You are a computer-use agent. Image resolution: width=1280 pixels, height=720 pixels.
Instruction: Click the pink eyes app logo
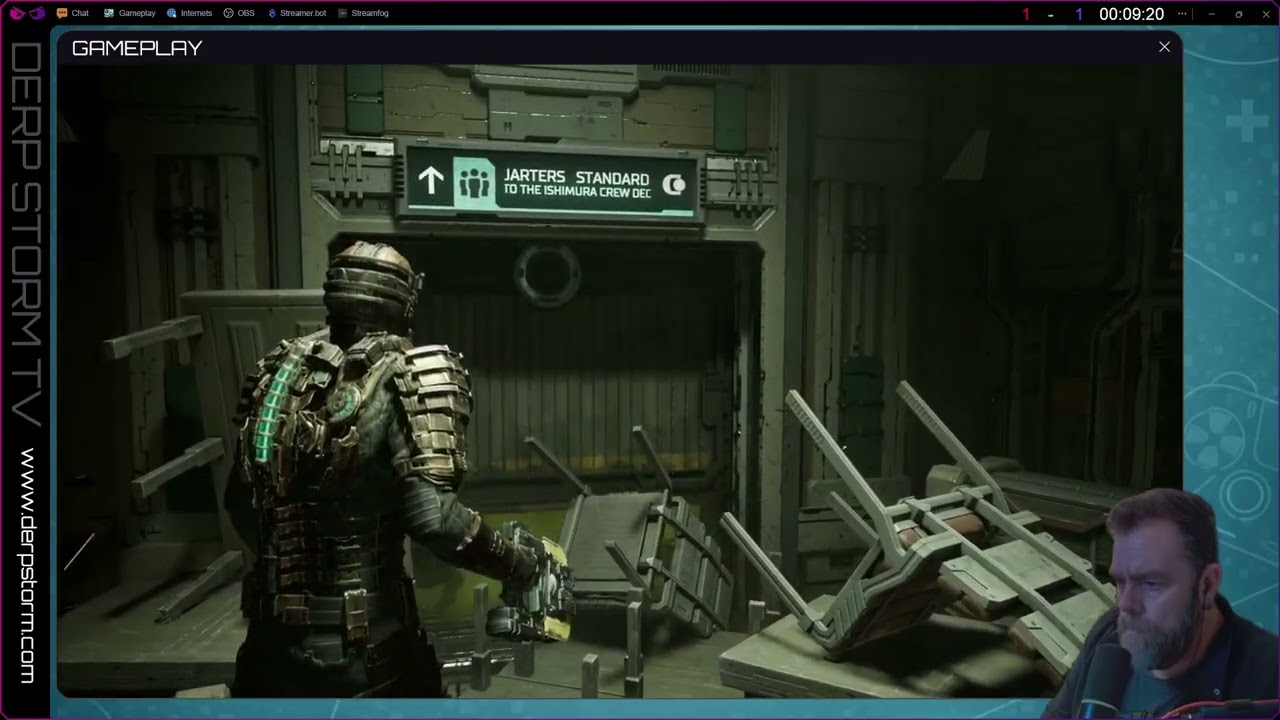pyautogui.click(x=27, y=13)
